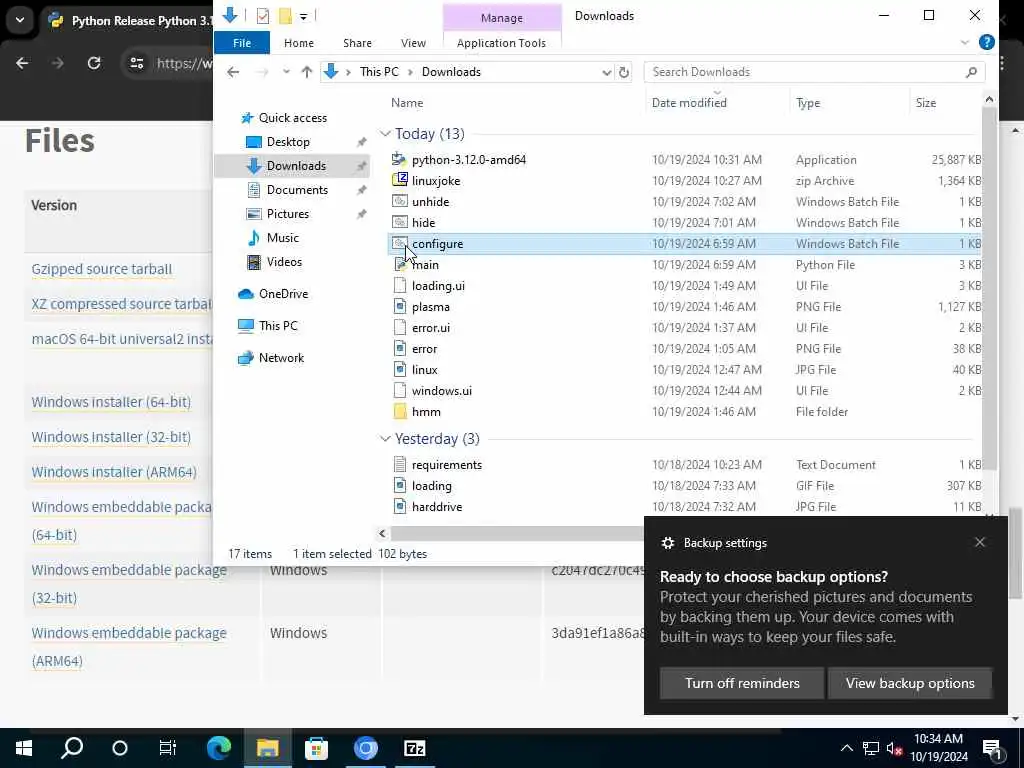Open the File menu tab
This screenshot has height=768, width=1024.
[242, 43]
